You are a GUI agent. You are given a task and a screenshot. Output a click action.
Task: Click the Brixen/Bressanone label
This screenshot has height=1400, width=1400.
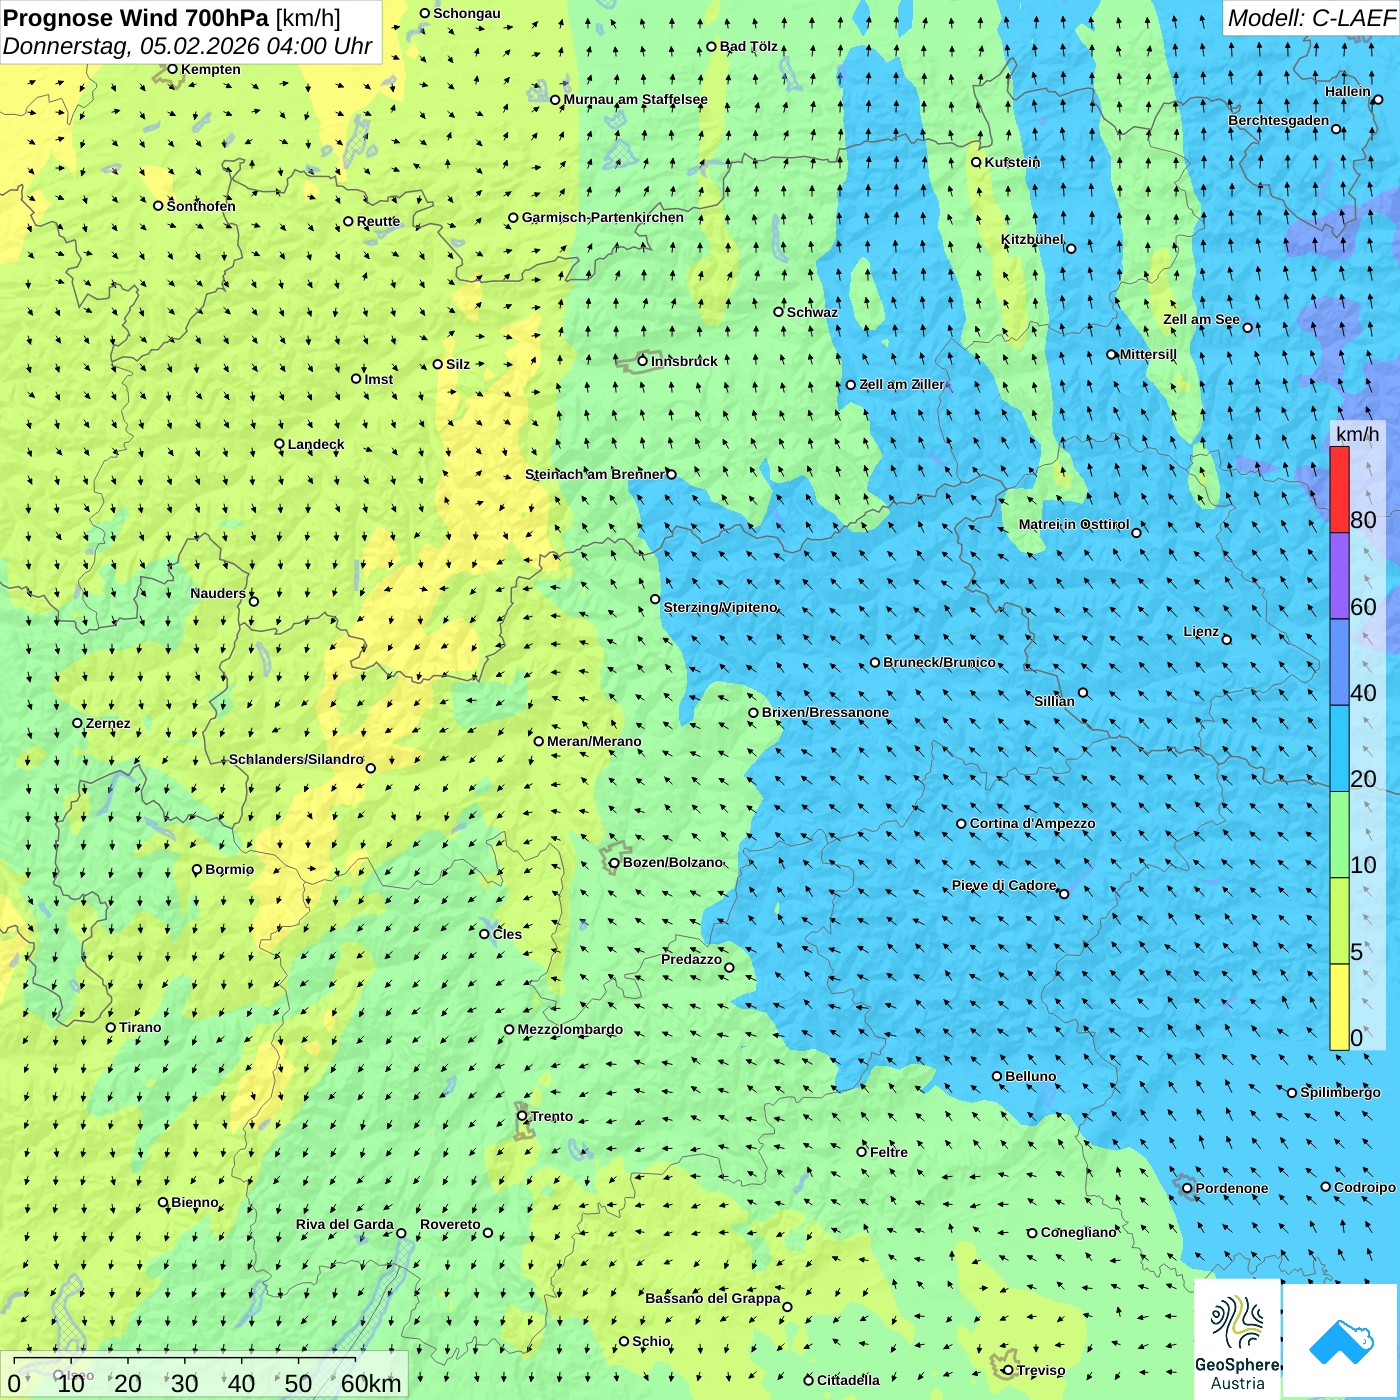[x=825, y=712]
